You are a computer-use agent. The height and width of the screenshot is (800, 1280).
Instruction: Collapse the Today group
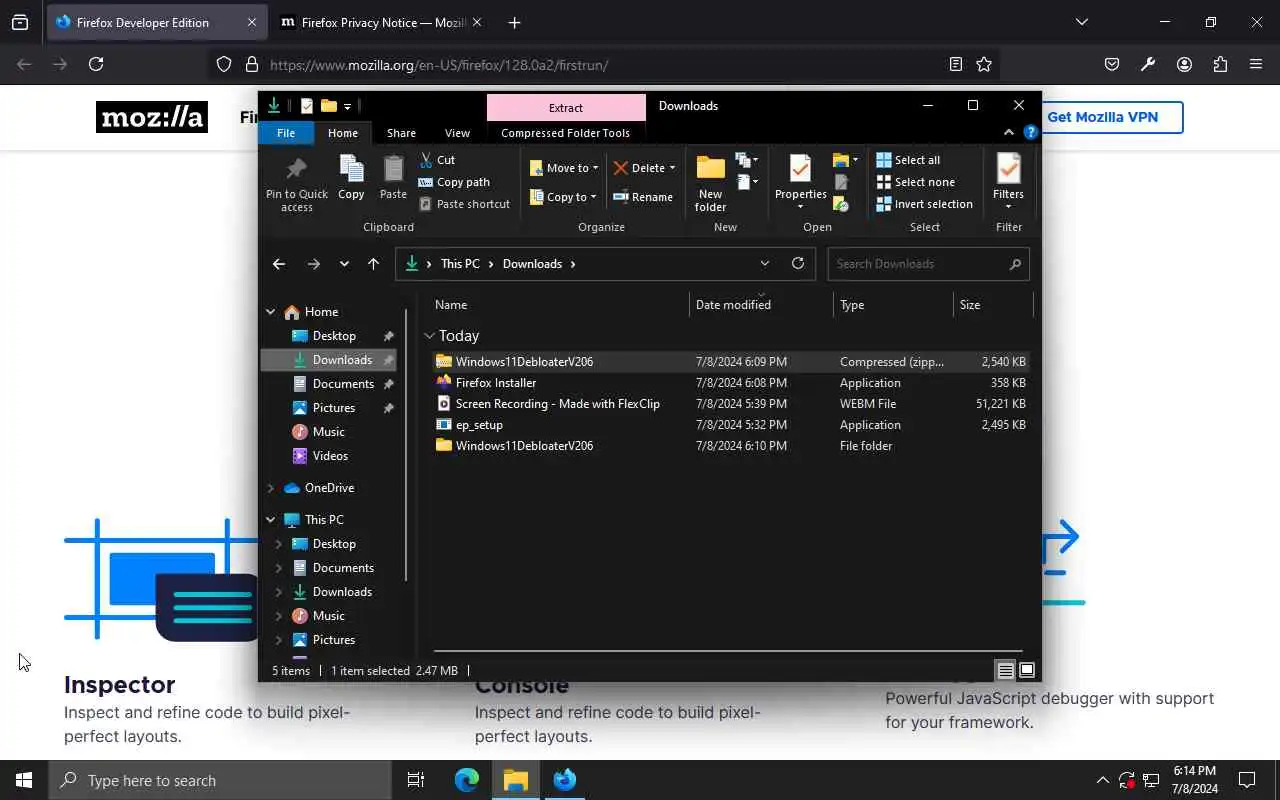pos(429,336)
